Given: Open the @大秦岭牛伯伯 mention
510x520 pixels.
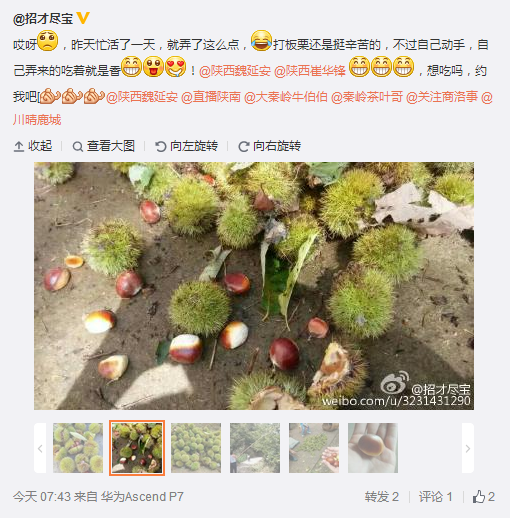Looking at the screenshot, I should coord(286,97).
